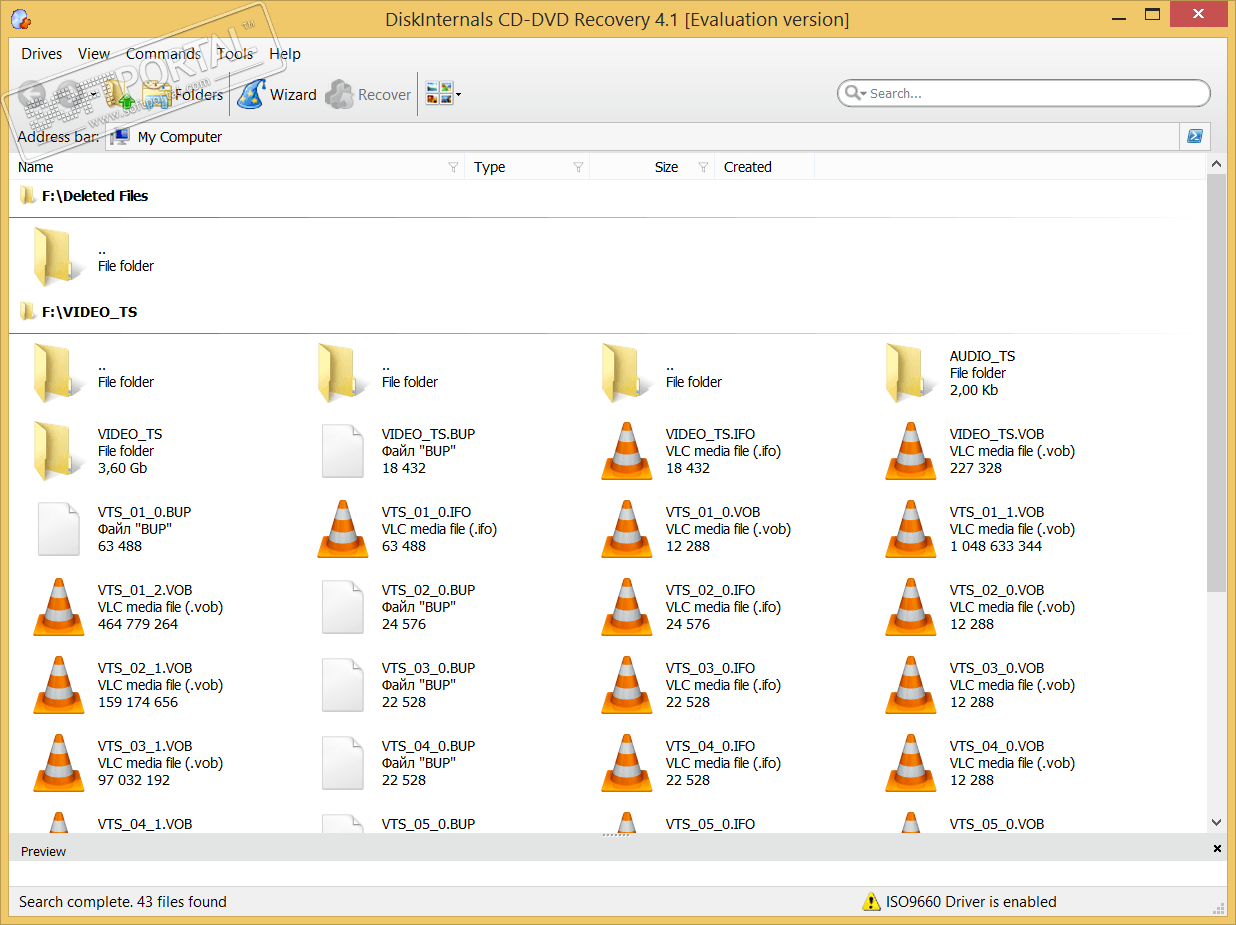Select the VTS_01_0.VOB file
1236x925 pixels.
coord(696,529)
